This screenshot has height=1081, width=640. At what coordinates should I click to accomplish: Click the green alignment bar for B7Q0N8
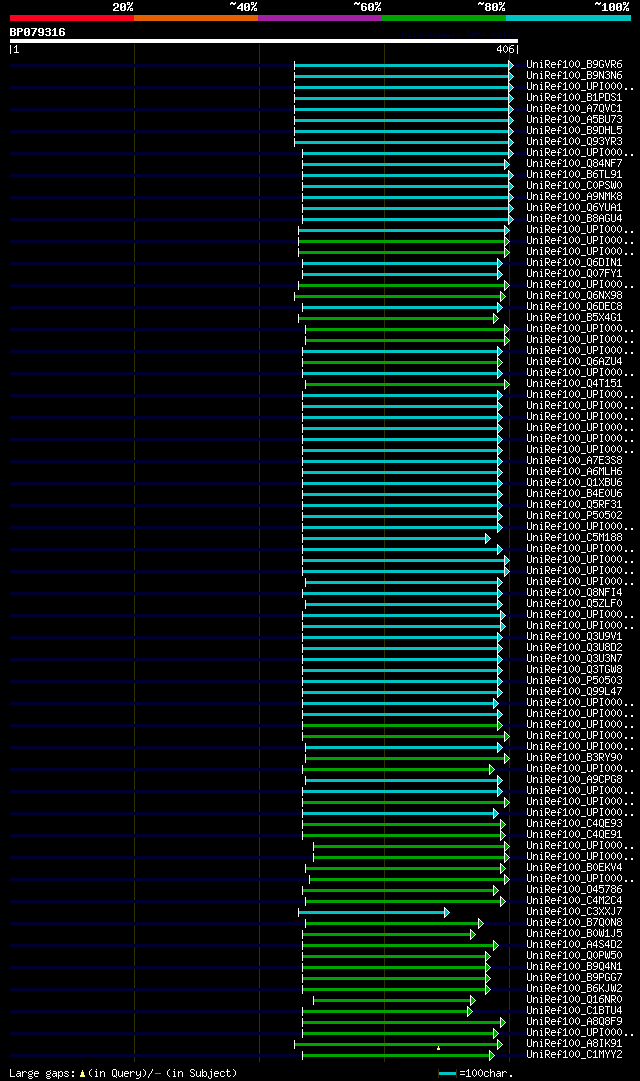coord(394,924)
